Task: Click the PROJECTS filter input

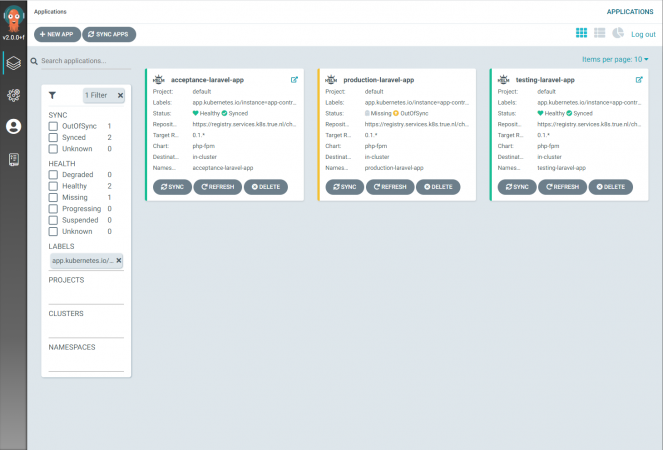Action: (x=86, y=295)
